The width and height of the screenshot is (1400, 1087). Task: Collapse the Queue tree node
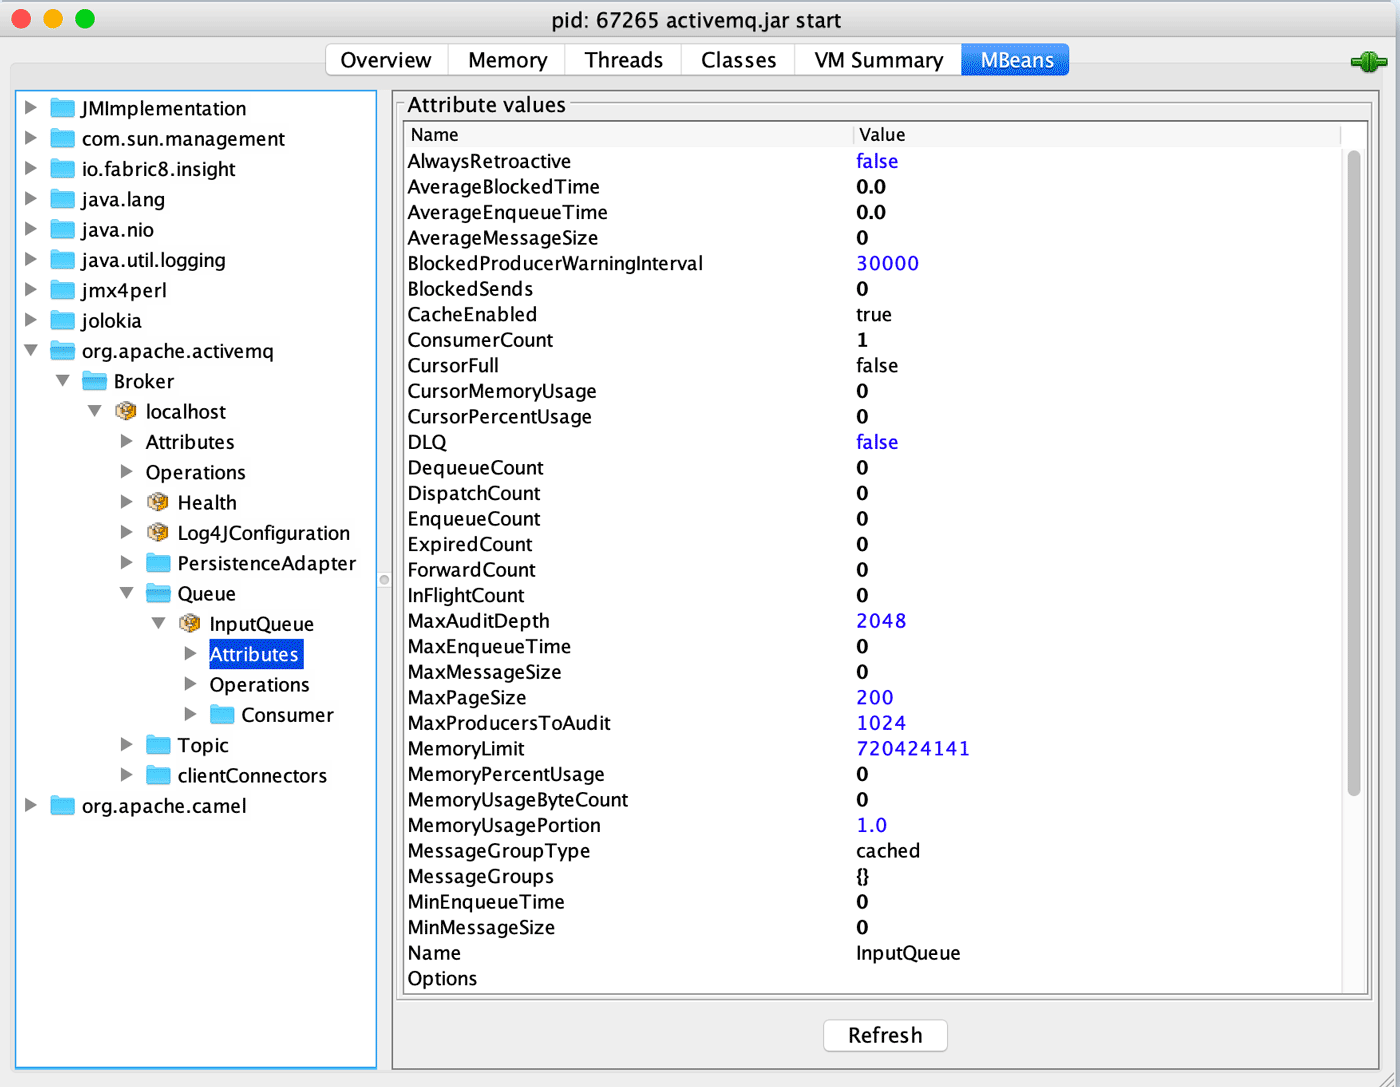tap(127, 593)
